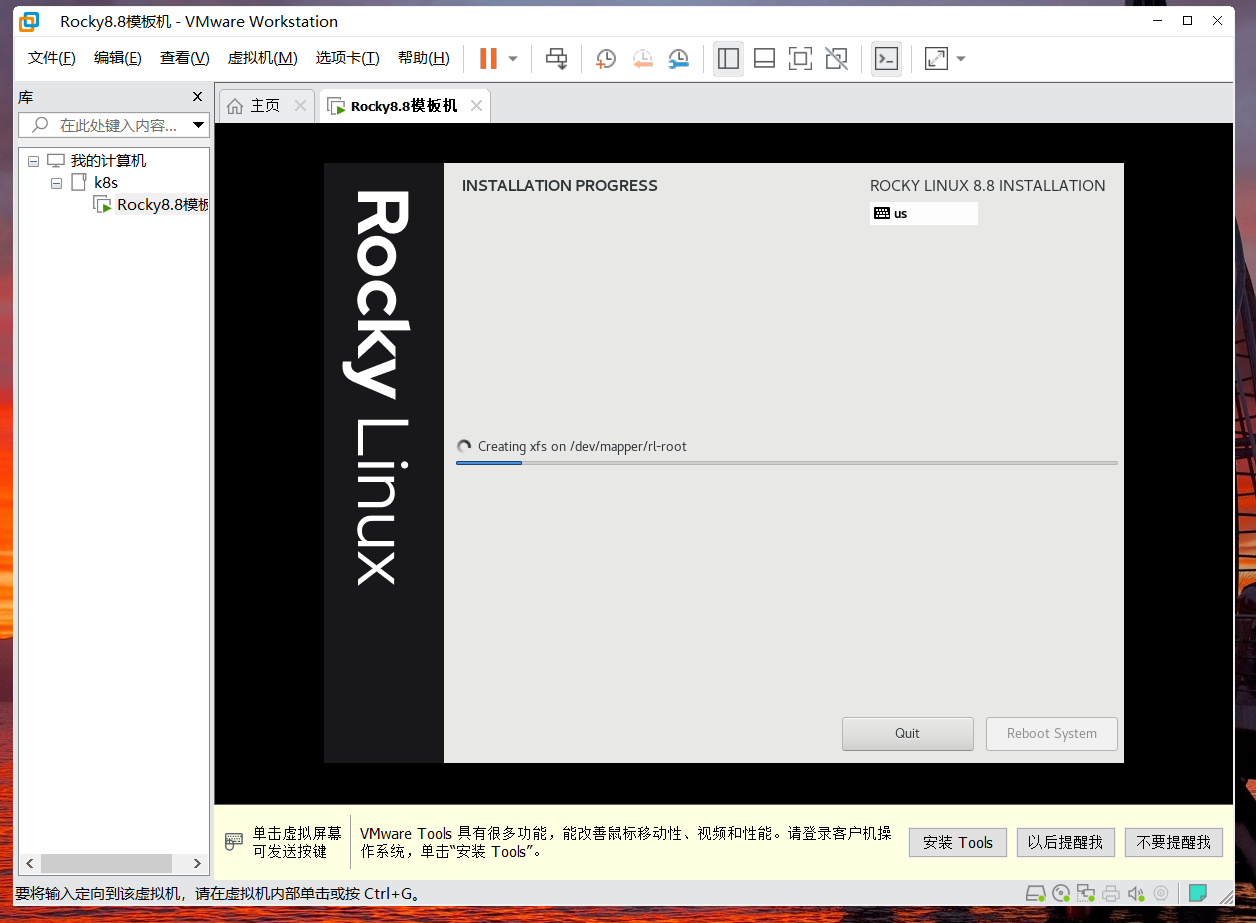Open the 选项卡(T) menu
This screenshot has height=923, width=1256.
tap(348, 58)
